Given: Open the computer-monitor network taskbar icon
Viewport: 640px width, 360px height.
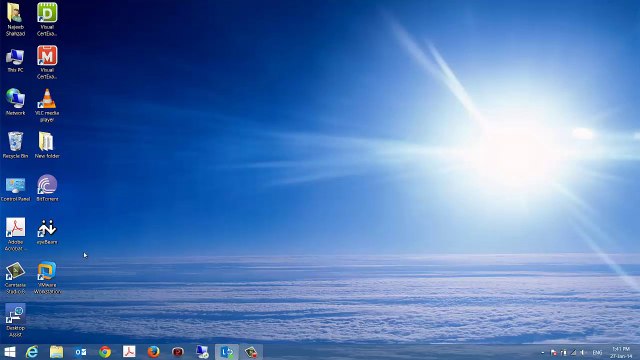Looking at the screenshot, I should [x=202, y=352].
